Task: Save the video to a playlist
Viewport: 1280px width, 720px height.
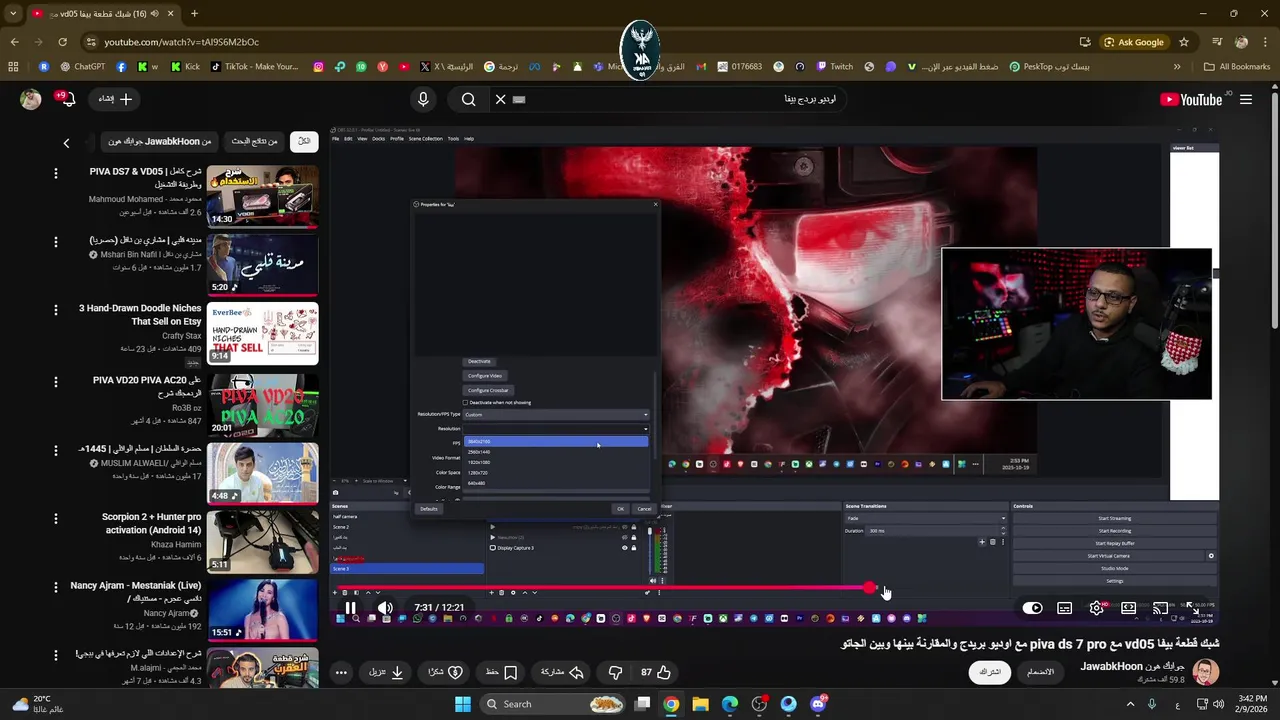Action: click(501, 673)
